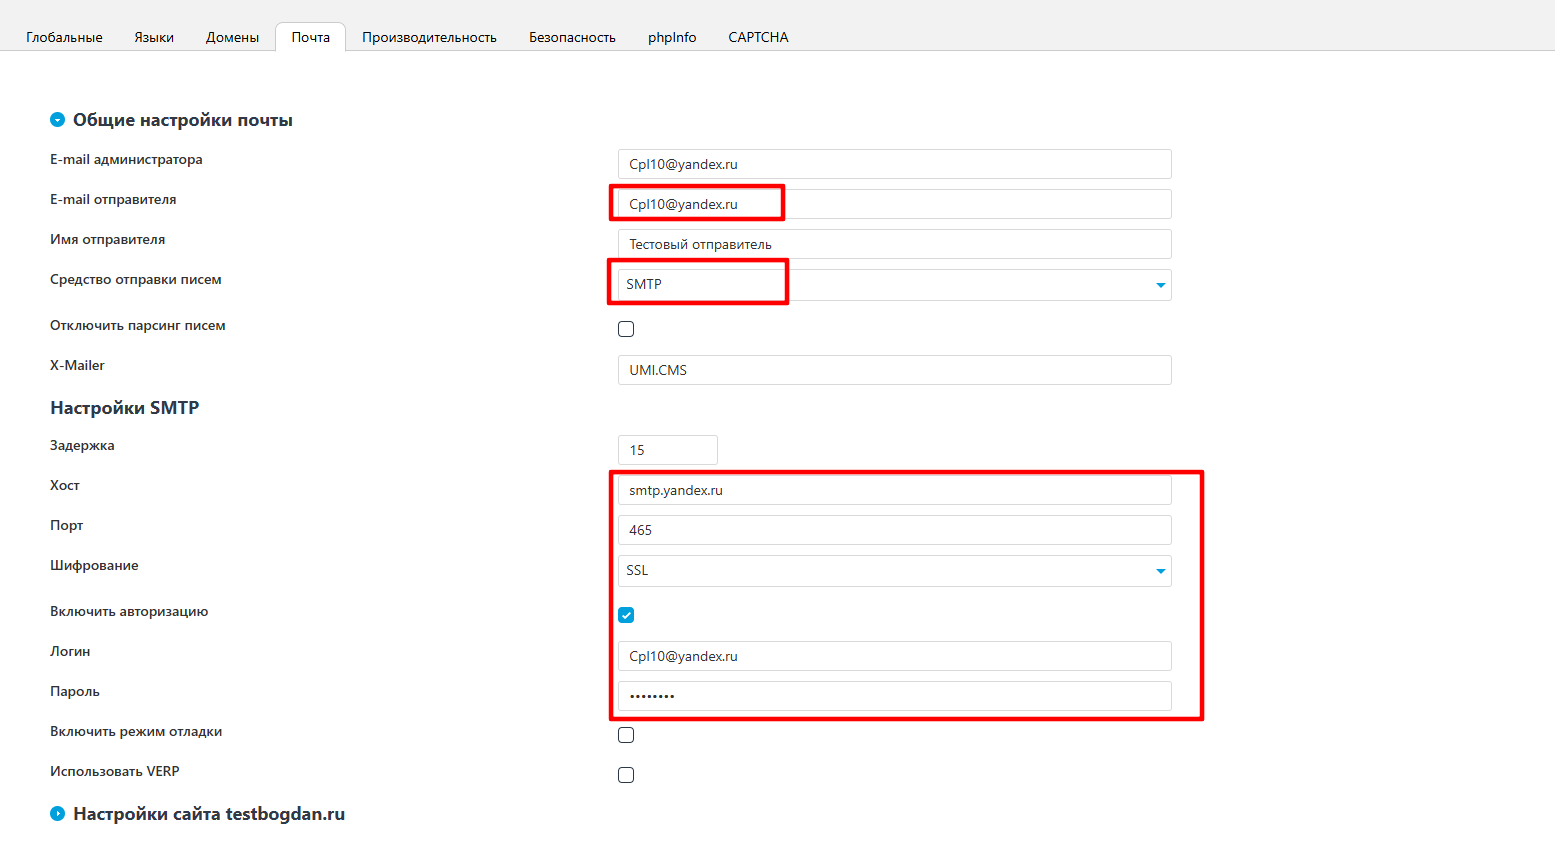Uncheck the Включить авторизацию checkbox
Viewport: 1555px width, 861px height.
[626, 615]
